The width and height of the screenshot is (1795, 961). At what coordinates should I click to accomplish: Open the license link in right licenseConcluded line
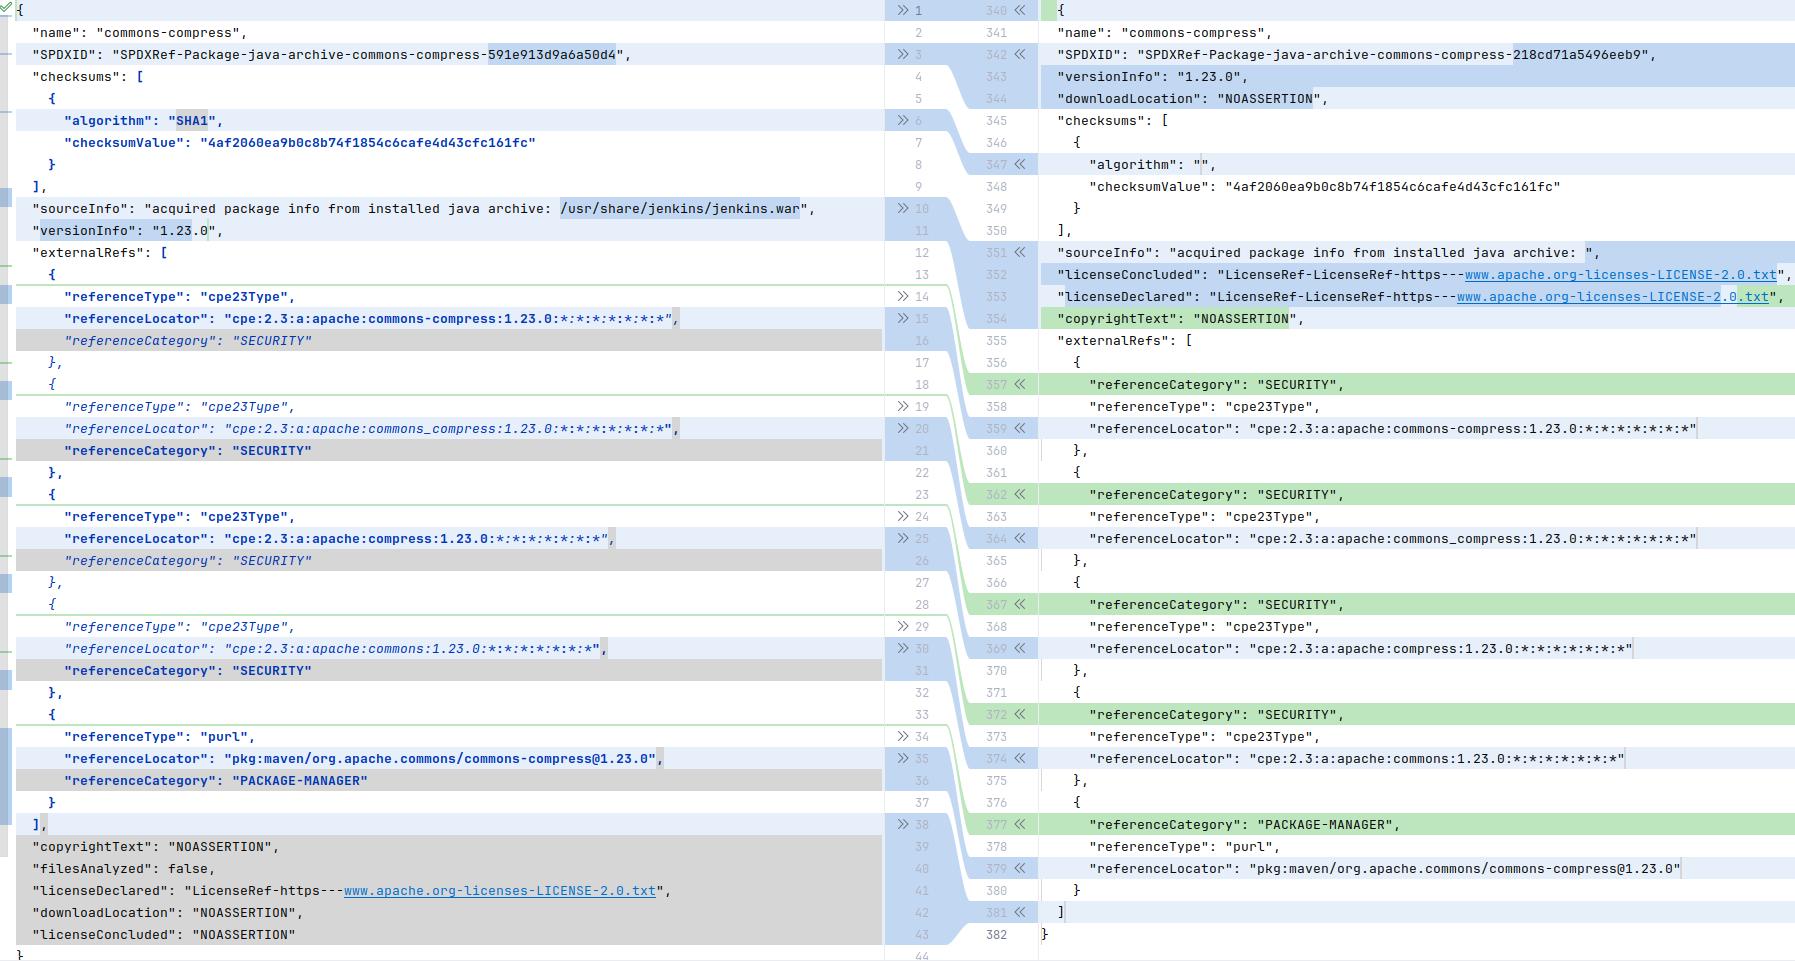coord(1621,275)
